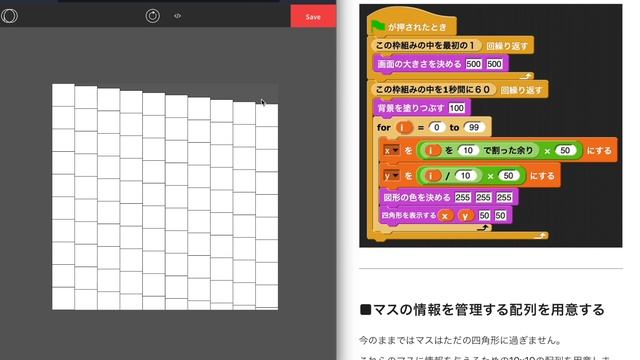Click the for loop start value 0
Screen dimensions: 640x360
click(436, 127)
